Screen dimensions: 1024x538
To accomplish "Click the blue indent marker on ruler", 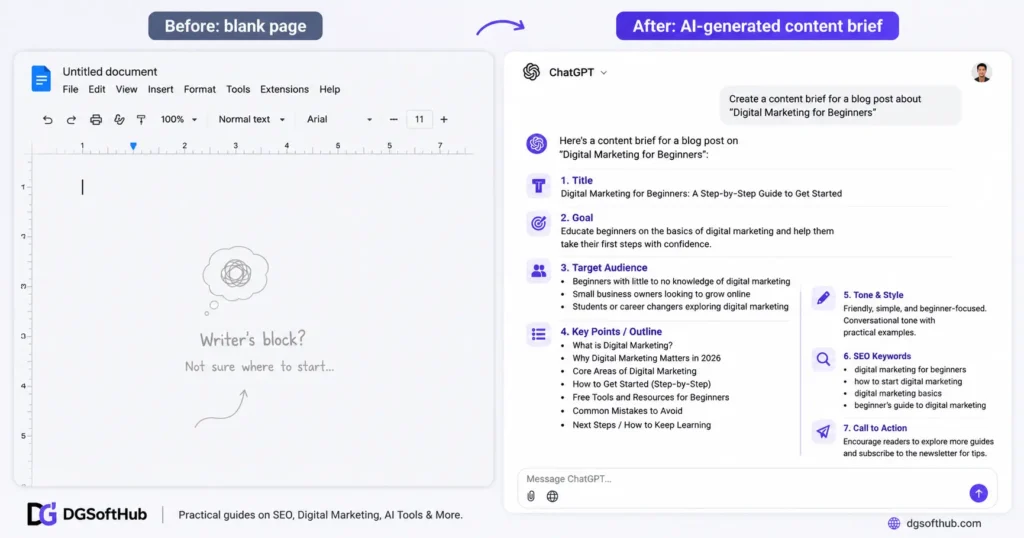I will click(133, 146).
